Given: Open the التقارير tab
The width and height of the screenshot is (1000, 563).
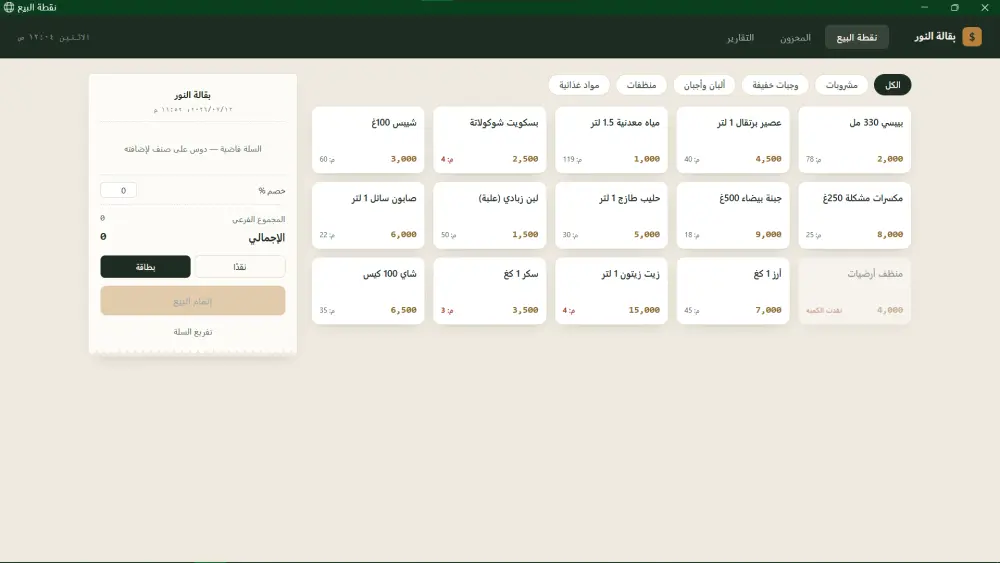Looking at the screenshot, I should coord(740,38).
